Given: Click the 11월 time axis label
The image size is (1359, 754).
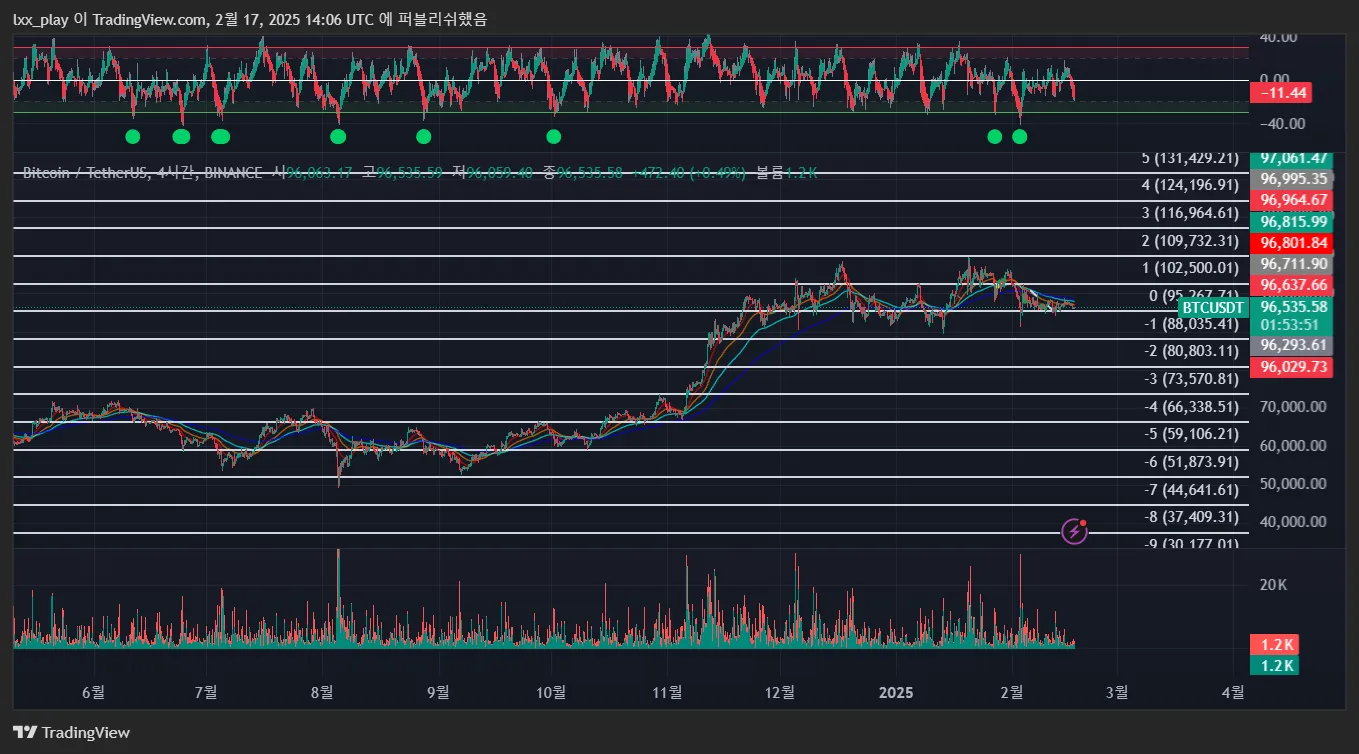Looking at the screenshot, I should [x=668, y=691].
